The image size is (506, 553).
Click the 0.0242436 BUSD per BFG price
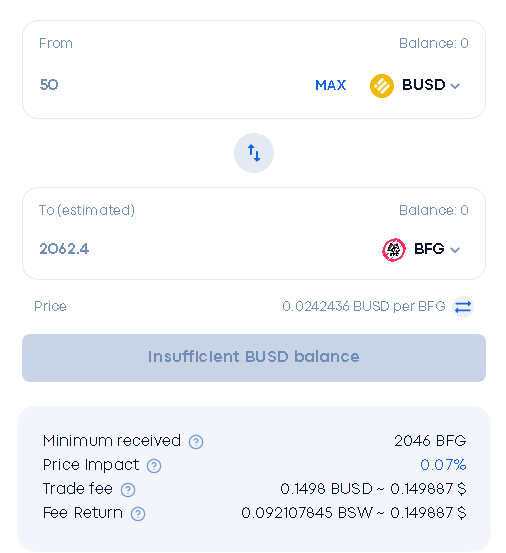(x=364, y=306)
